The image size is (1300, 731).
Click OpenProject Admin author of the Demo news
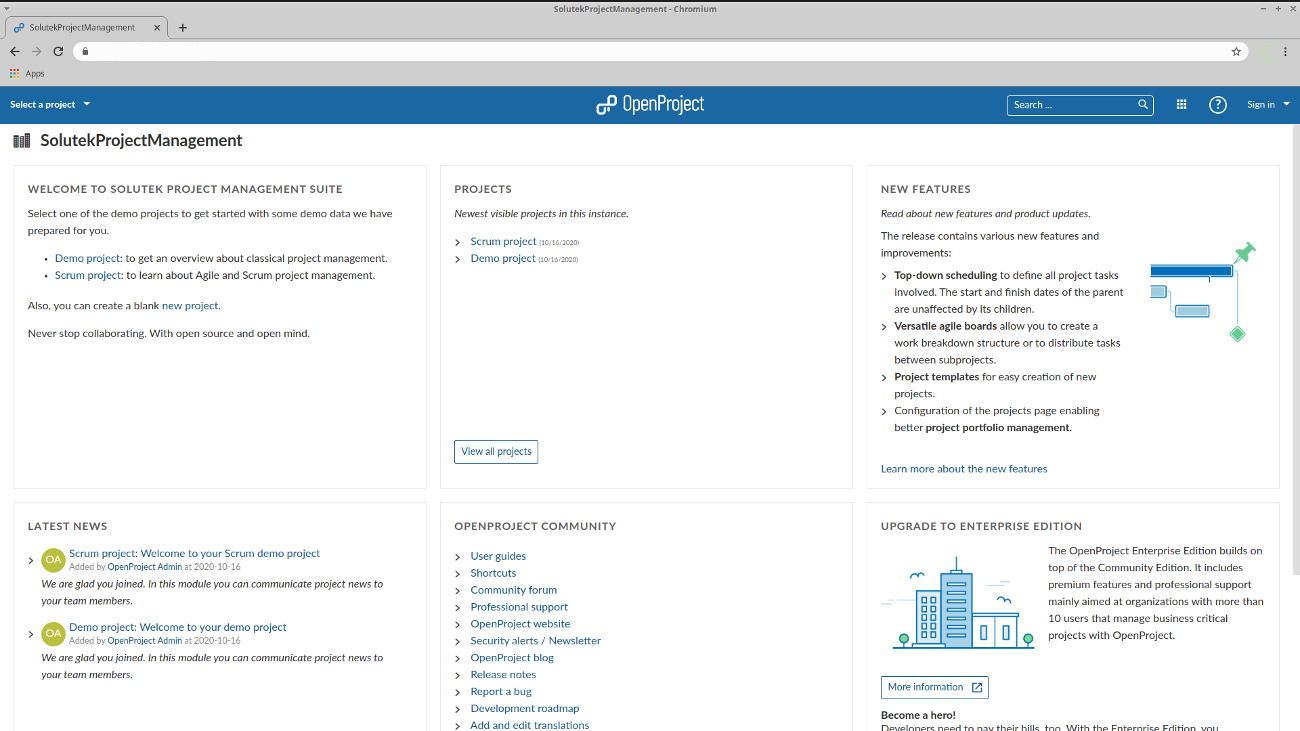145,641
